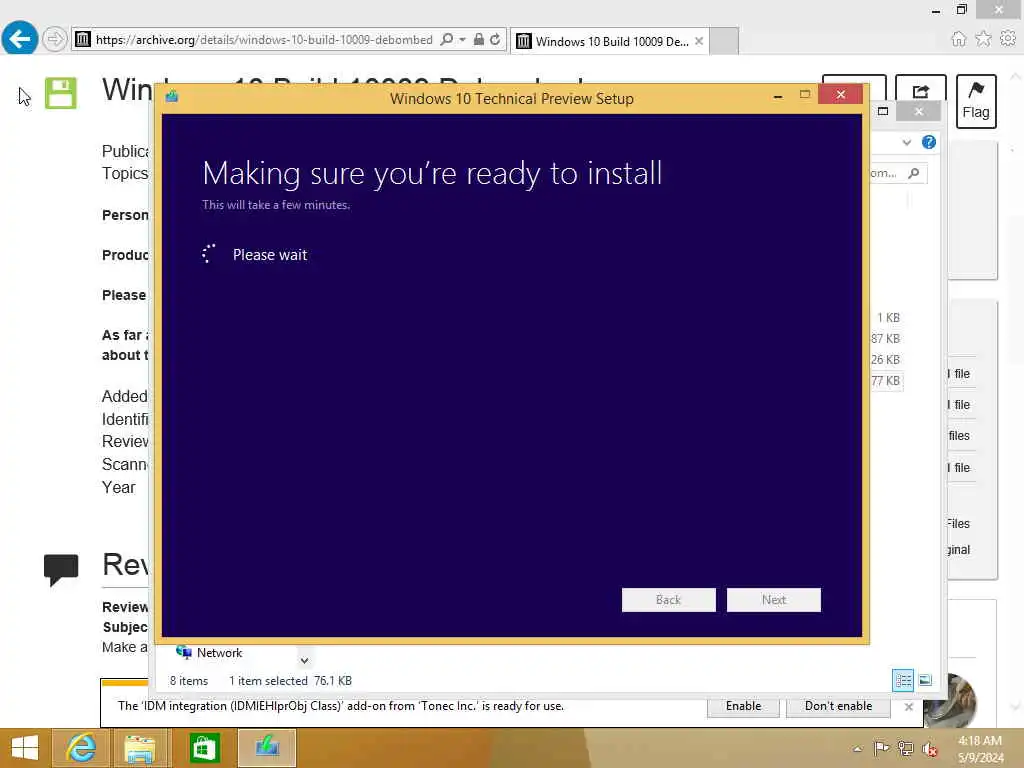Open the browser Tools gear icon
This screenshot has width=1024, height=768.
1008,39
